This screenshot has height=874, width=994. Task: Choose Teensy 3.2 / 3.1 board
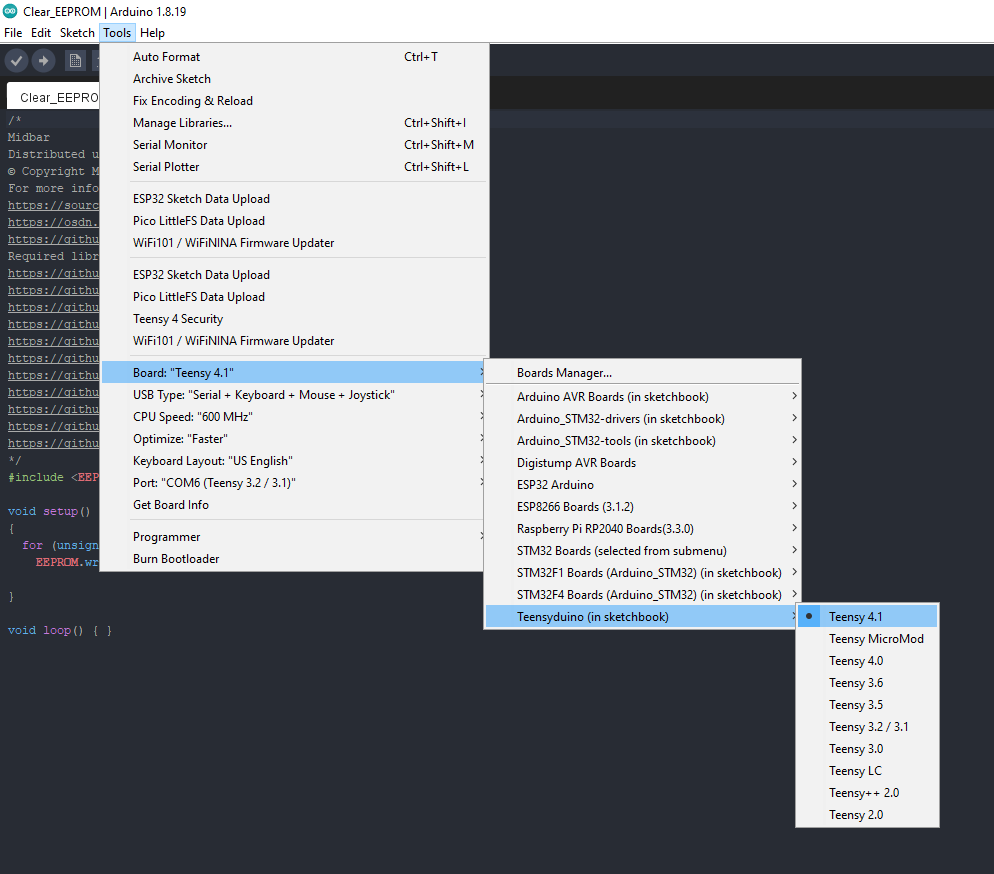[867, 727]
